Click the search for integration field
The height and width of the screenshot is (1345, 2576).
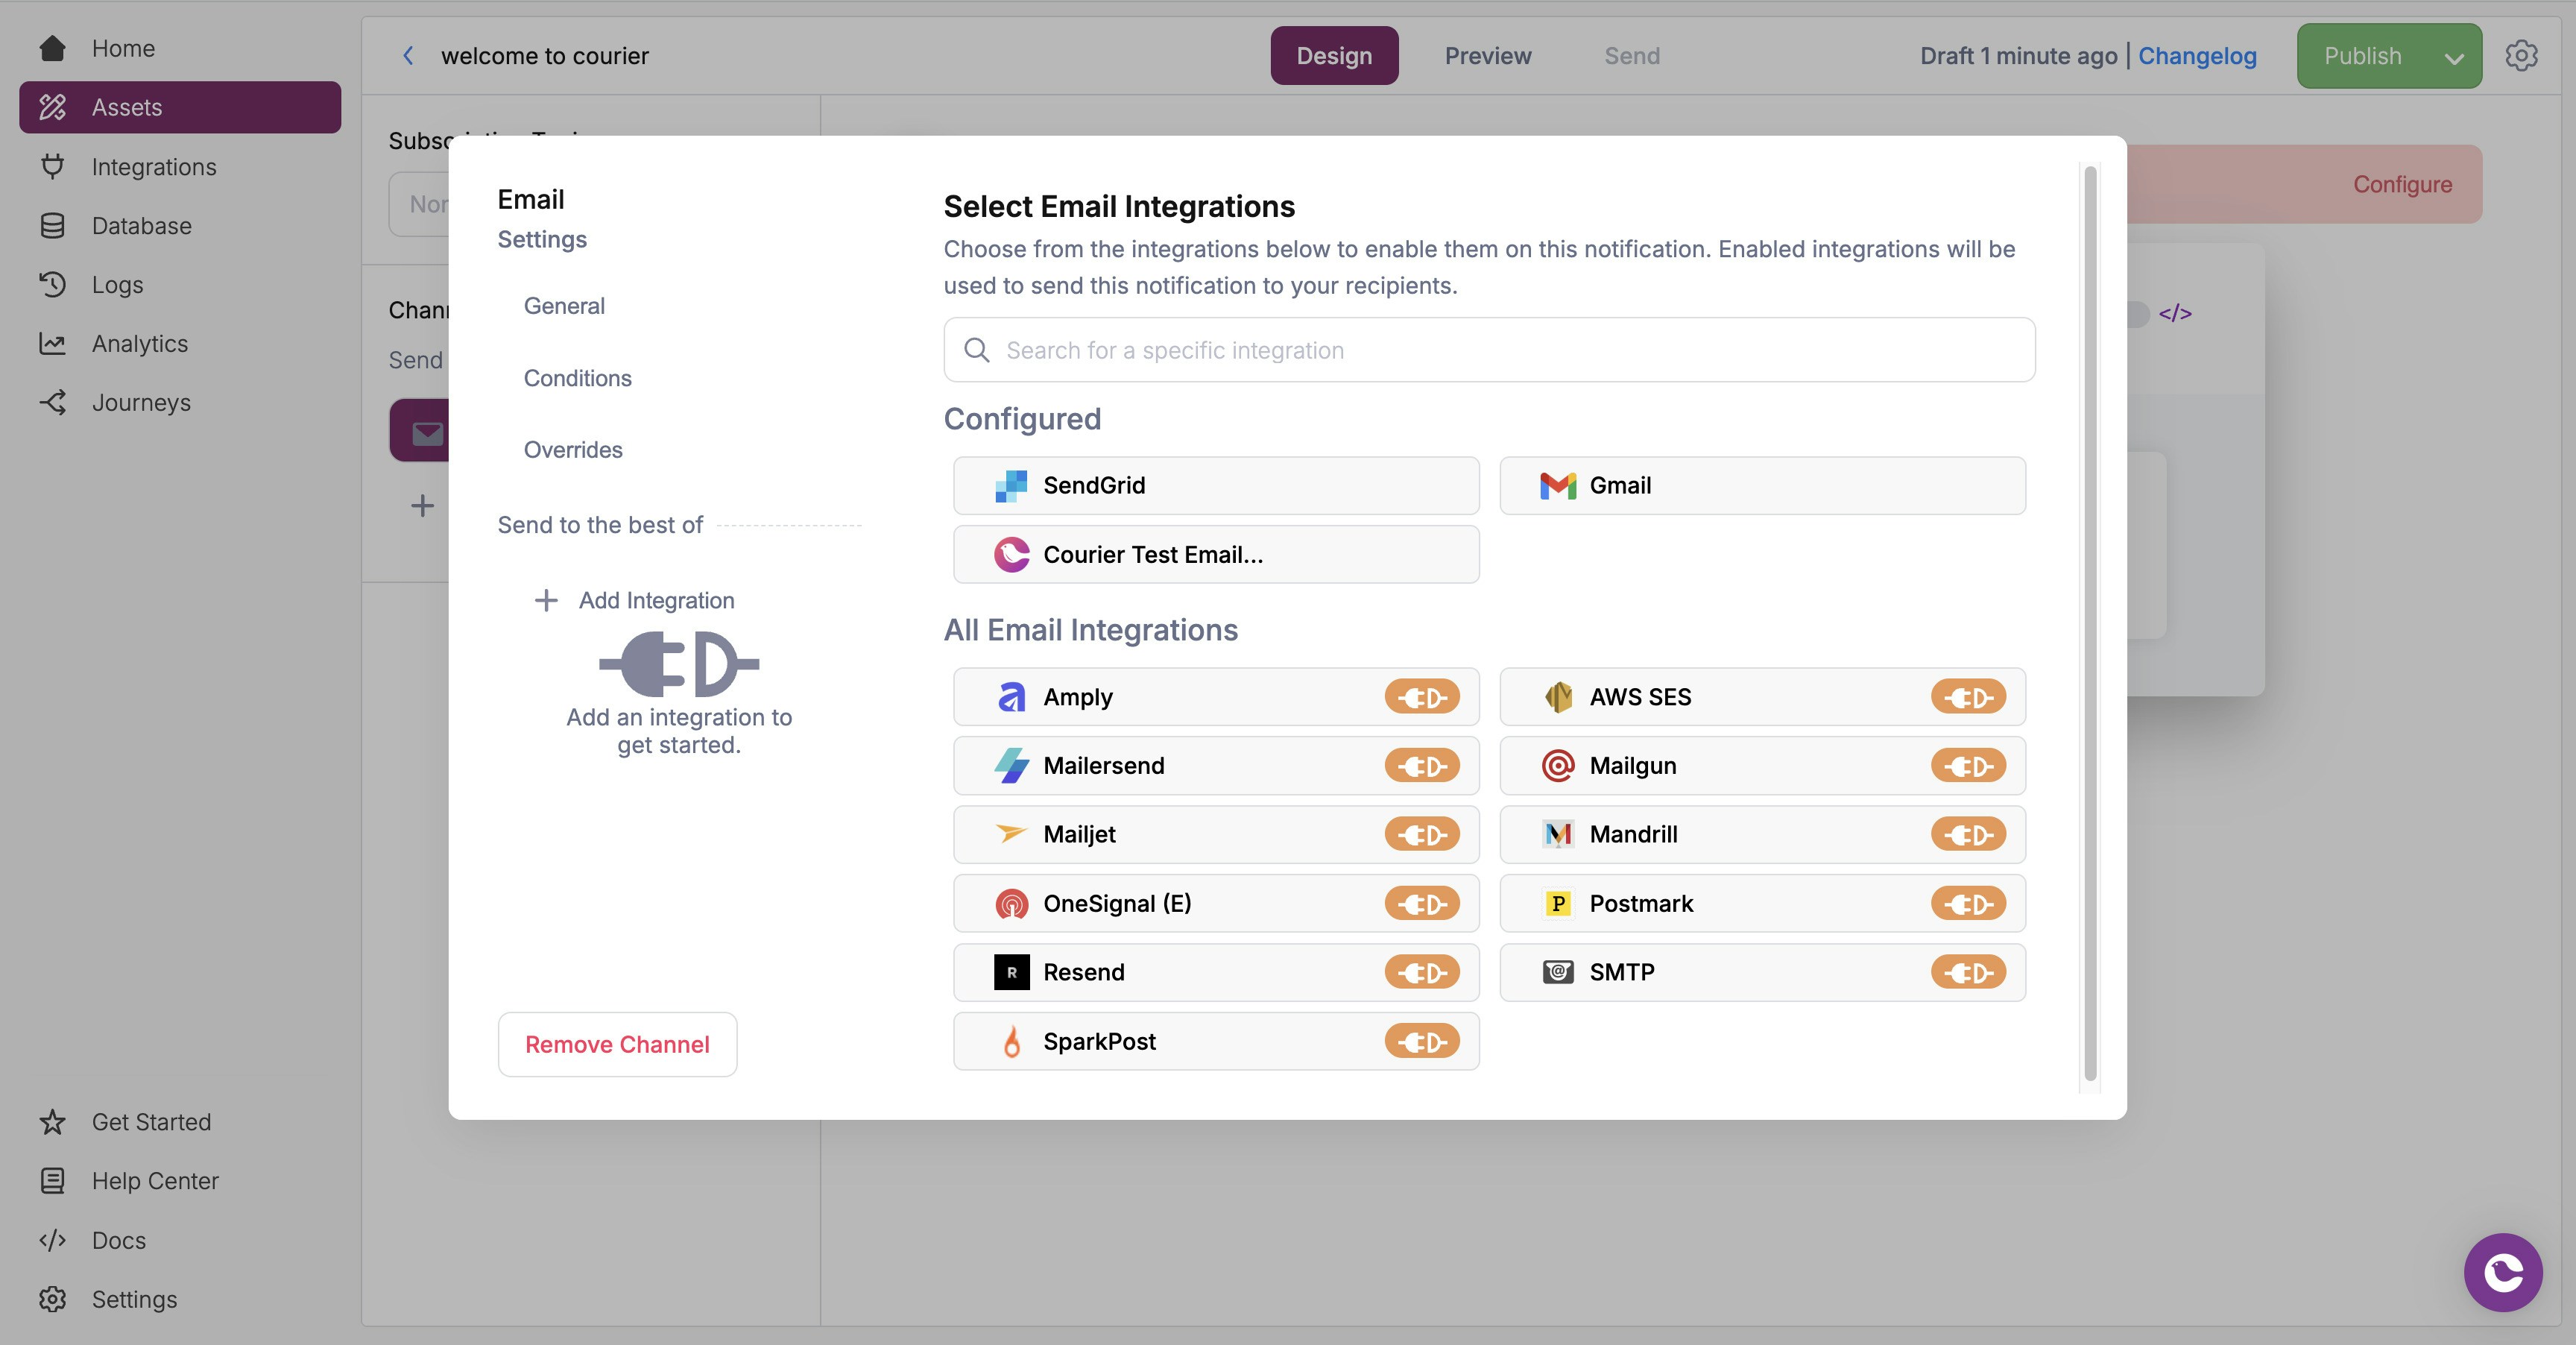(x=1488, y=350)
